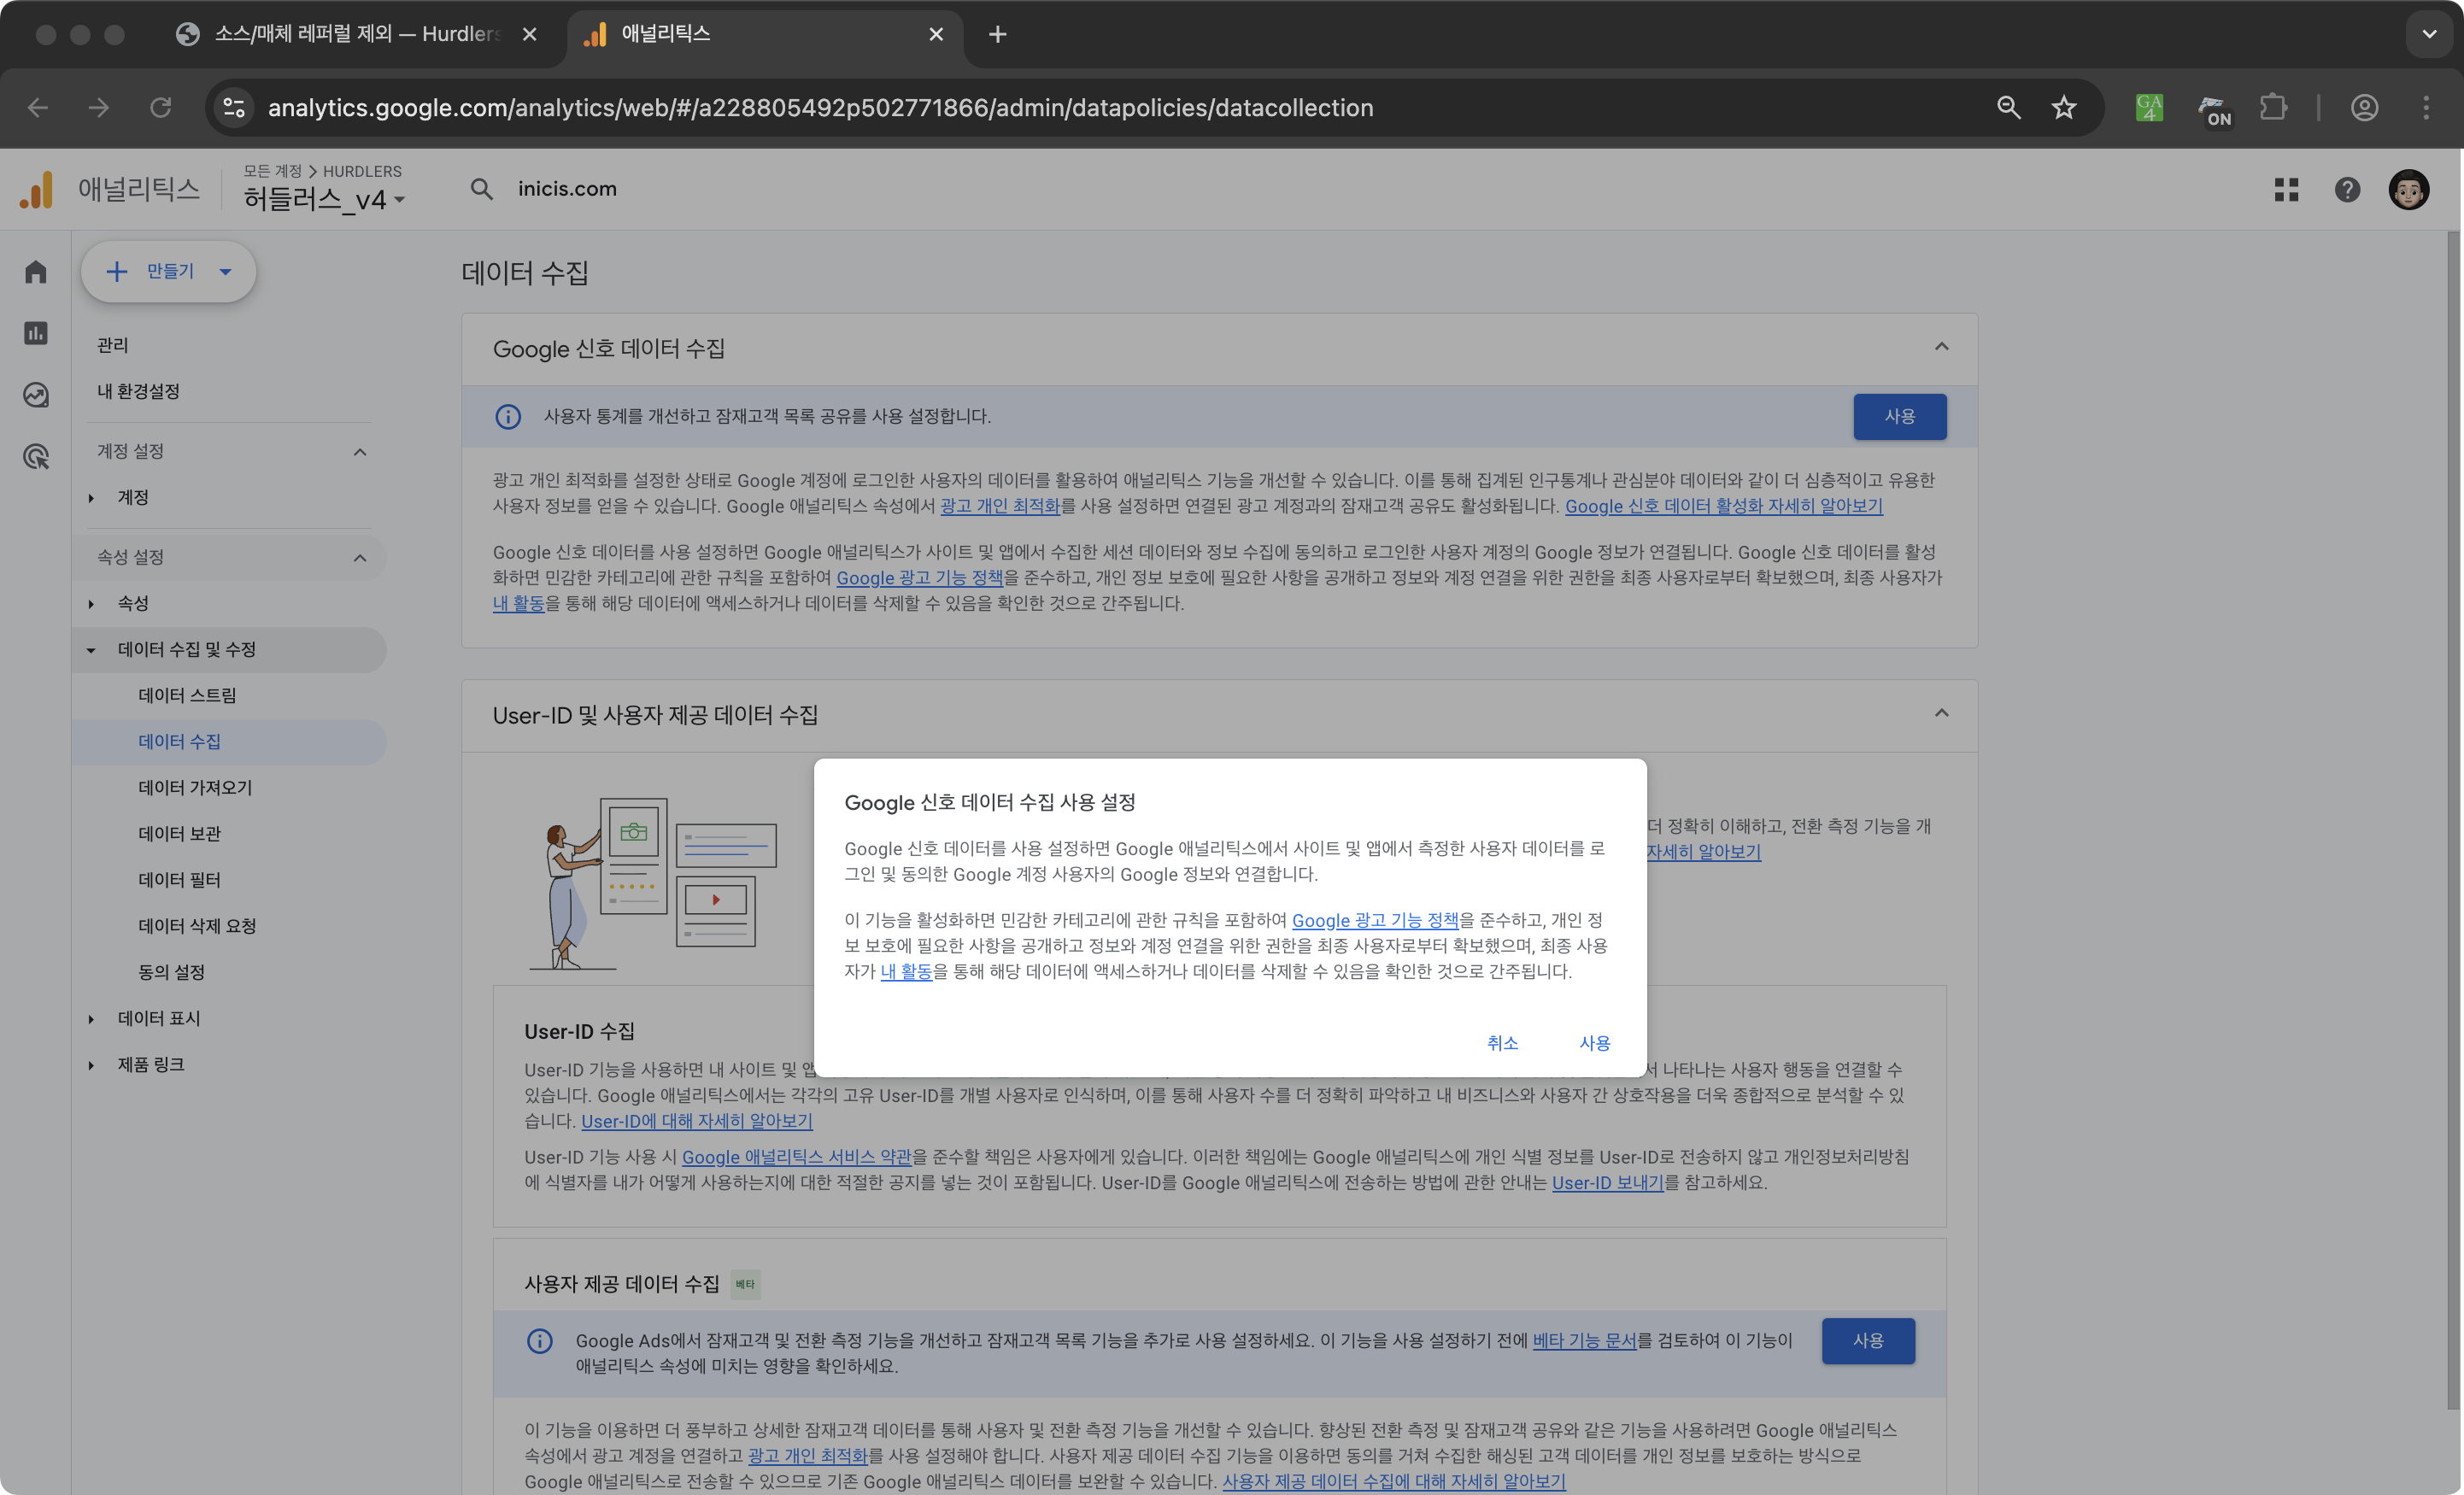Expand the 데이터 표시 tree item
The width and height of the screenshot is (2464, 1495).
(x=91, y=1019)
